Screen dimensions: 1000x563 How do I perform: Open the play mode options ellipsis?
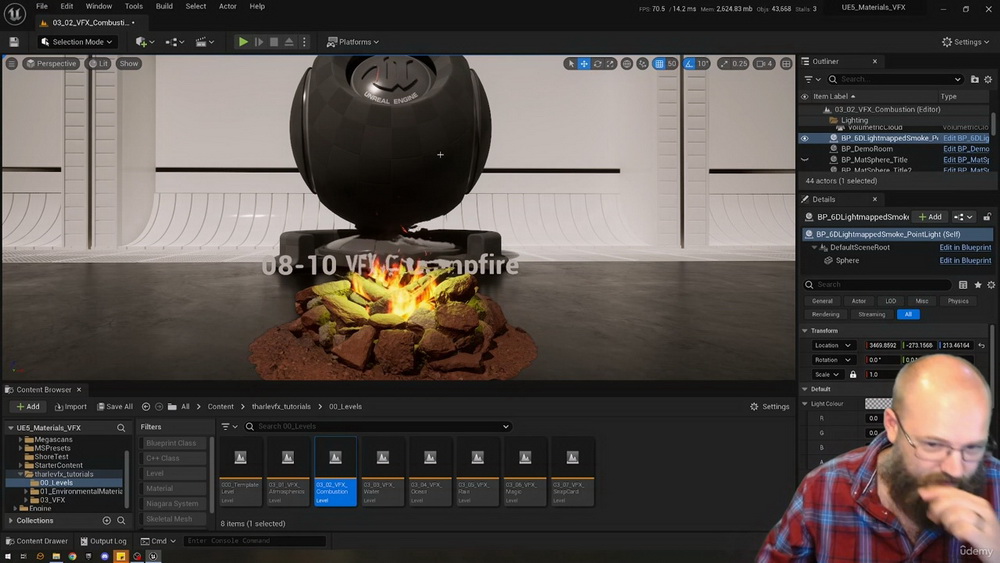point(304,42)
